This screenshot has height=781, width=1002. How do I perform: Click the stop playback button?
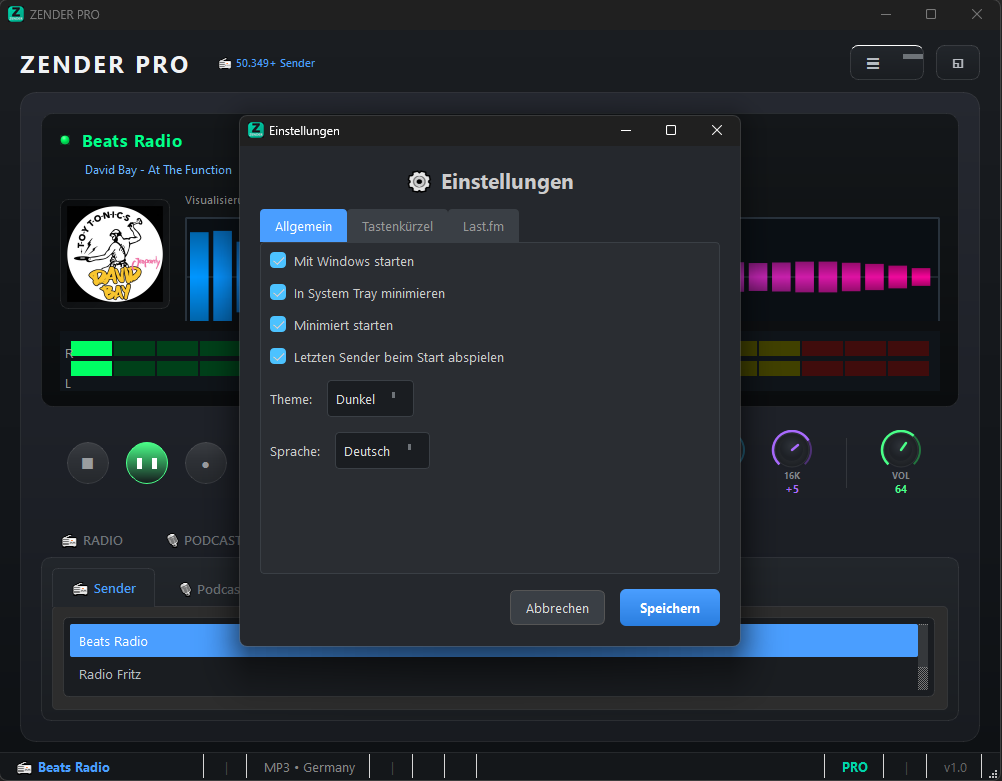point(88,464)
